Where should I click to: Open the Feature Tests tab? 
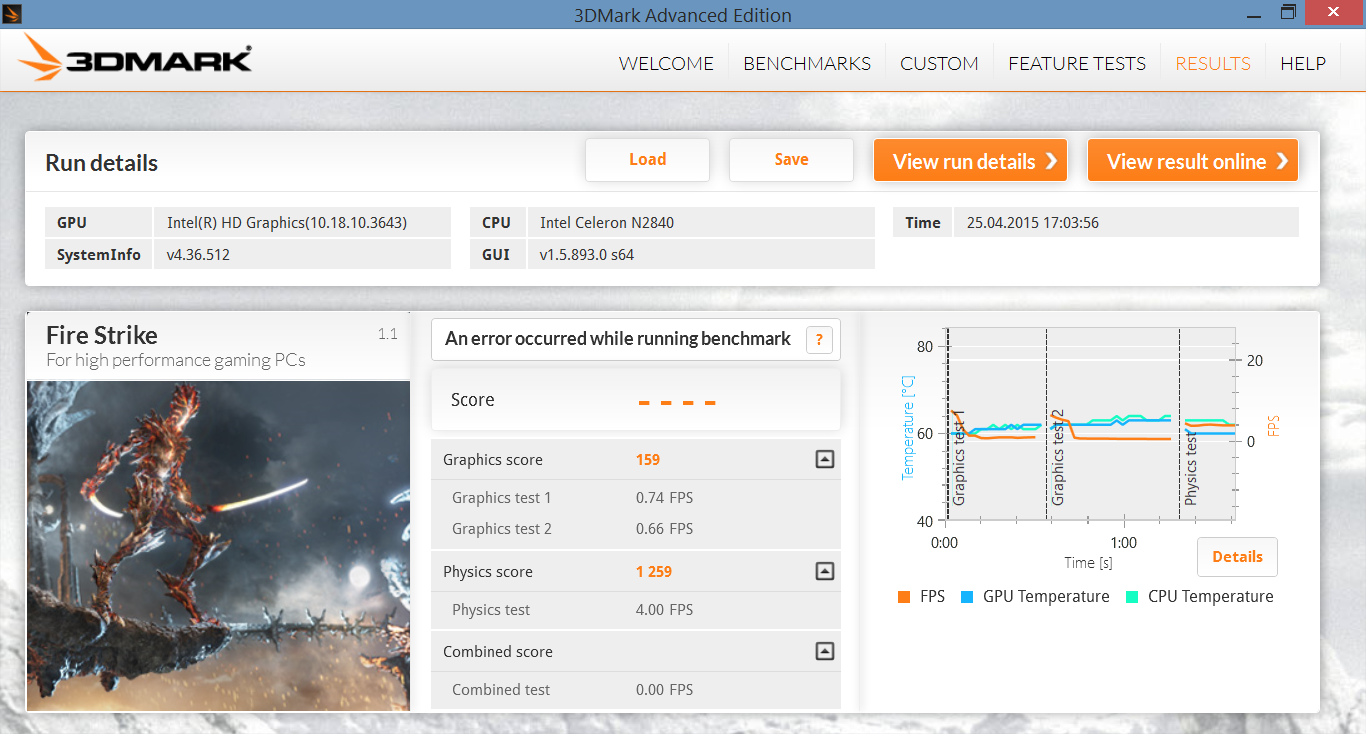point(1077,64)
